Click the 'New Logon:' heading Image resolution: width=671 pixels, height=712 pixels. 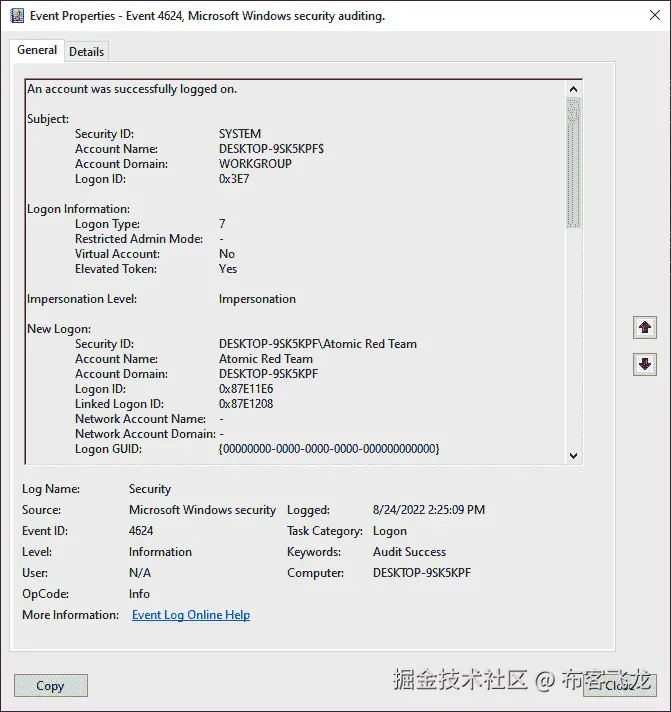pyautogui.click(x=59, y=329)
